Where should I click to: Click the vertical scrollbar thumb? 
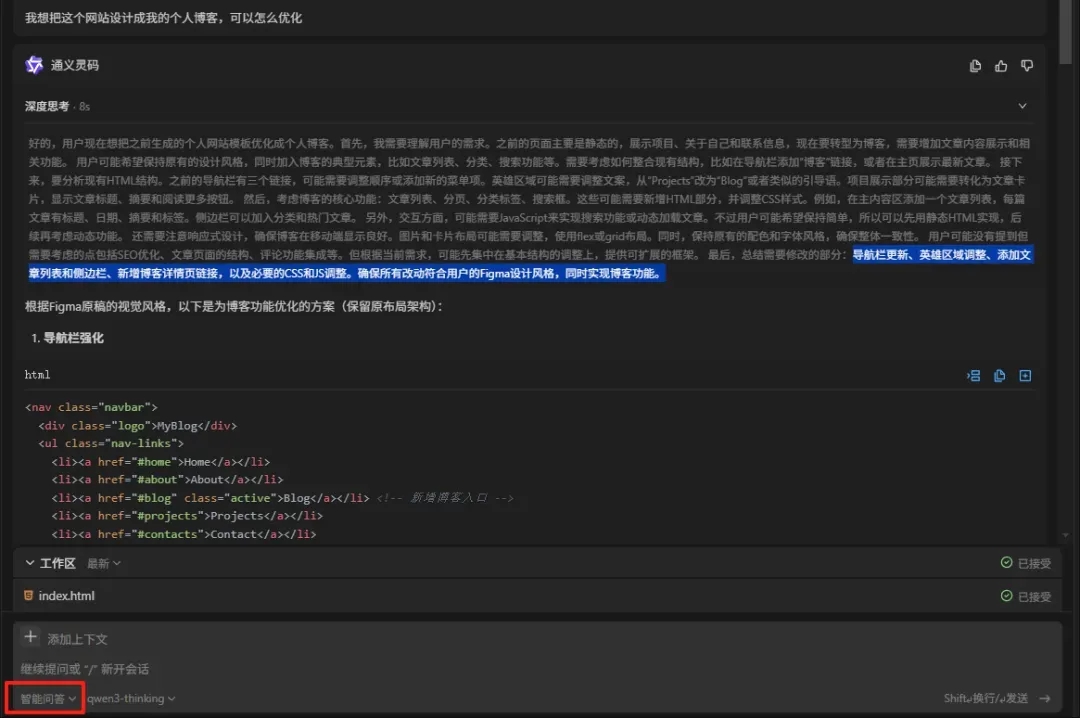point(1066,31)
